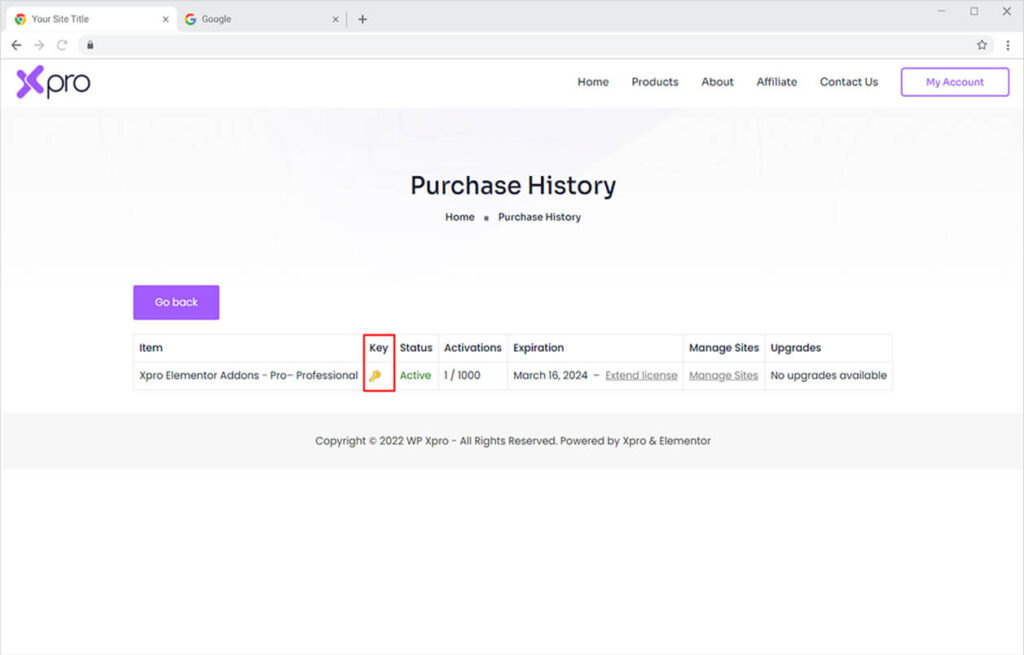Reload the page with refresh icon
Image resolution: width=1024 pixels, height=655 pixels.
coord(62,45)
